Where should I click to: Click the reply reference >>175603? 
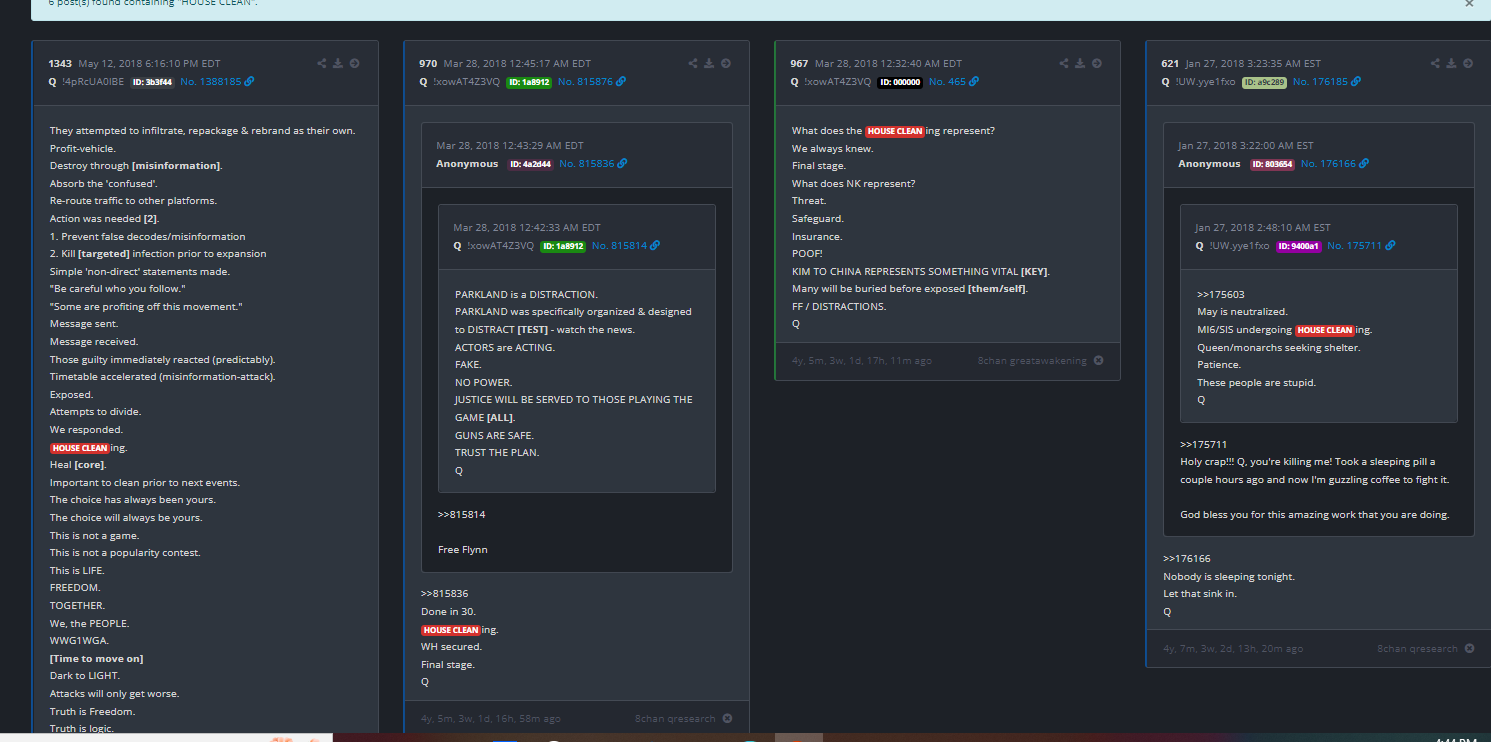1220,294
